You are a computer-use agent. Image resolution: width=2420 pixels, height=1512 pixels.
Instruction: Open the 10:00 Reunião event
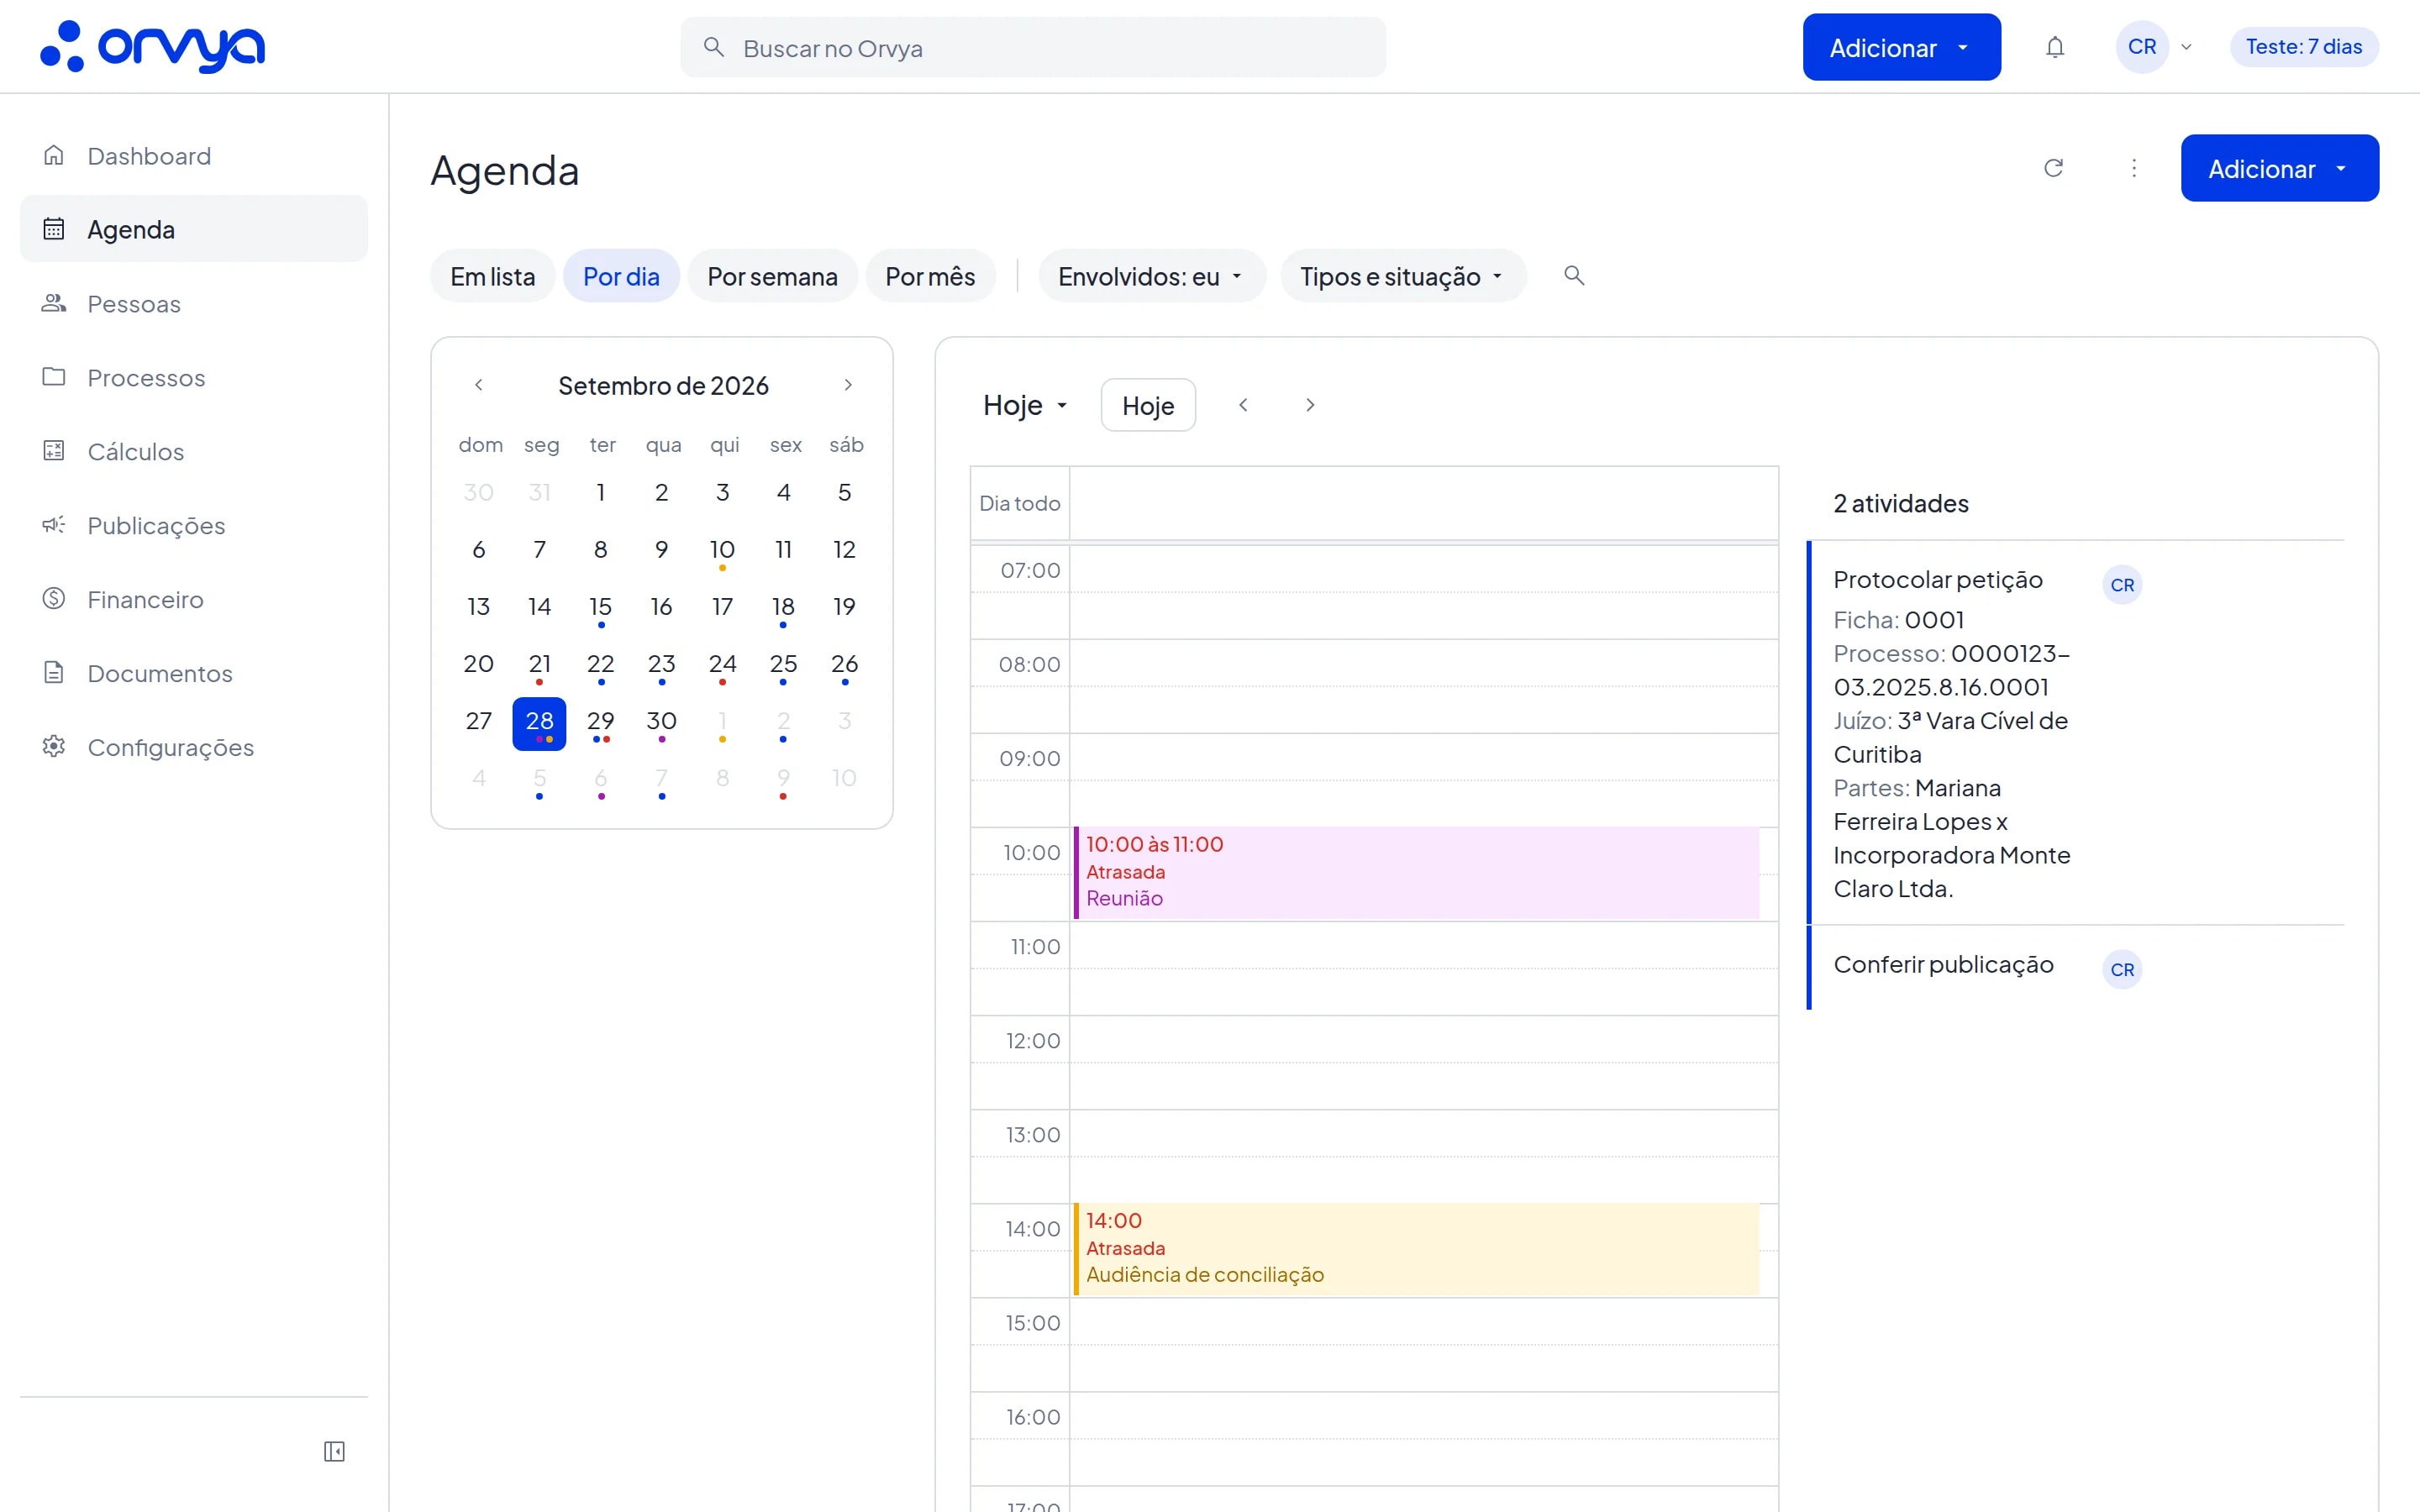(1416, 872)
